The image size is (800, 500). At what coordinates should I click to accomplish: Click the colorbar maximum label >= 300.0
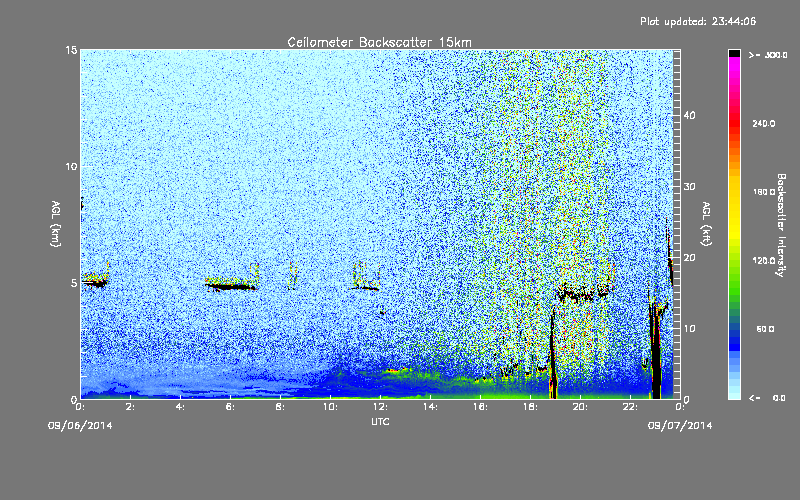(768, 55)
